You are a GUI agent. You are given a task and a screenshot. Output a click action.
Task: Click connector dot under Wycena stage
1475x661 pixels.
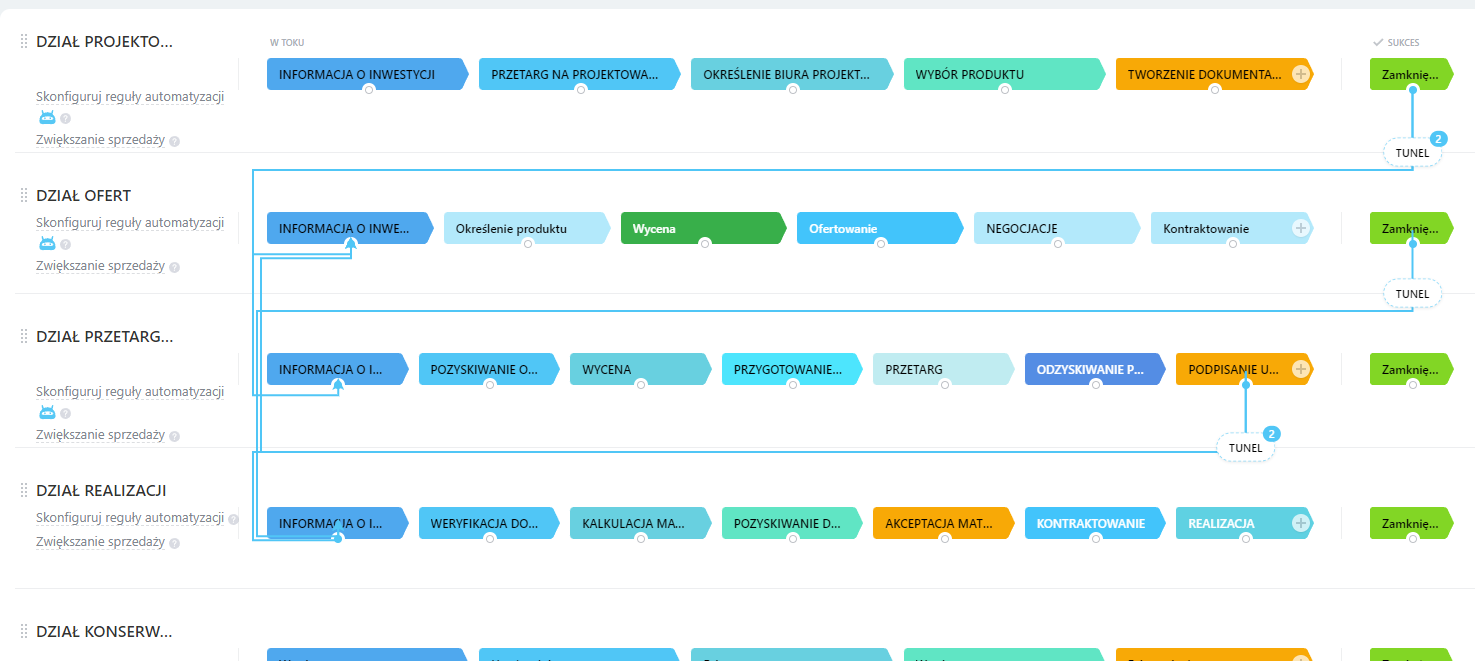coord(704,243)
